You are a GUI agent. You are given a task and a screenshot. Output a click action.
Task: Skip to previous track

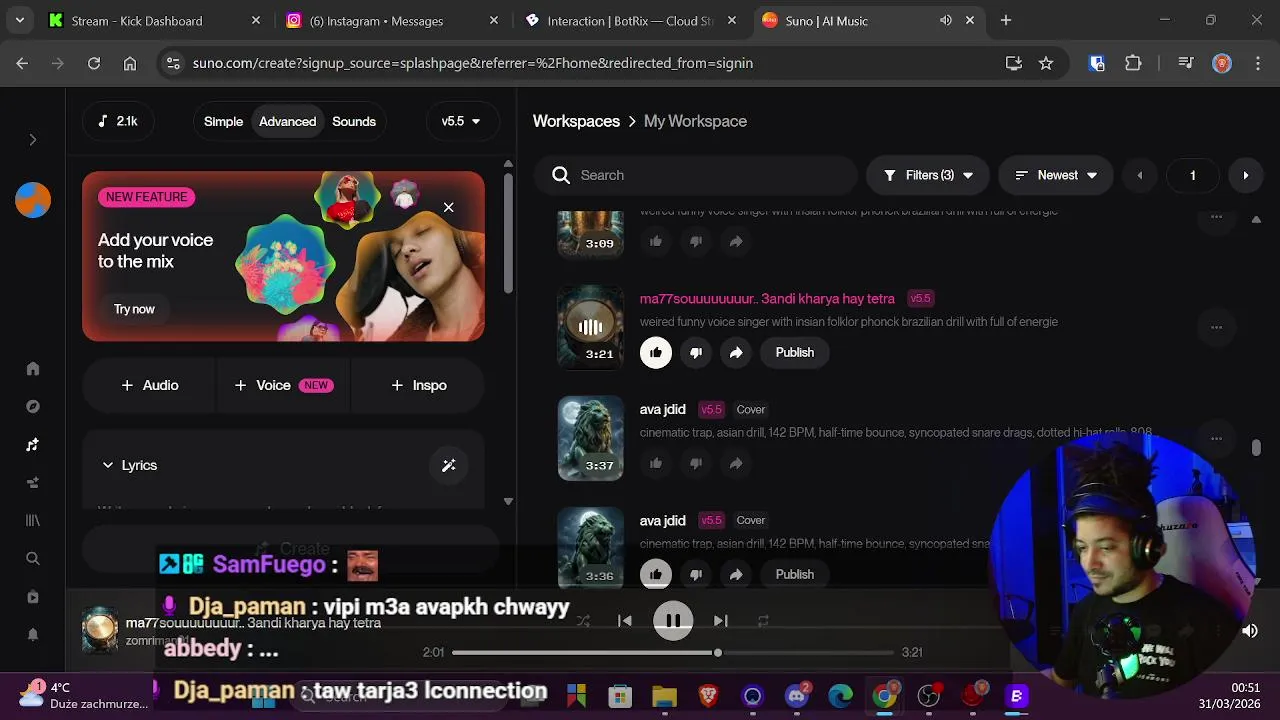(625, 621)
